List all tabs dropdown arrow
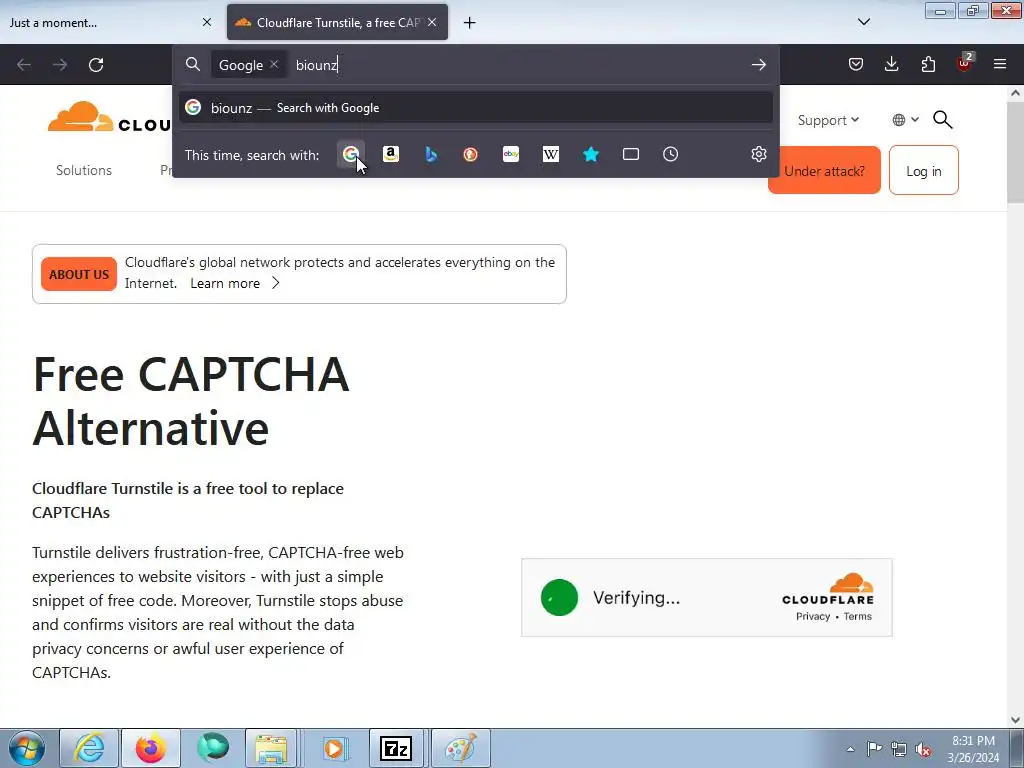The width and height of the screenshot is (1024, 768). point(863,22)
